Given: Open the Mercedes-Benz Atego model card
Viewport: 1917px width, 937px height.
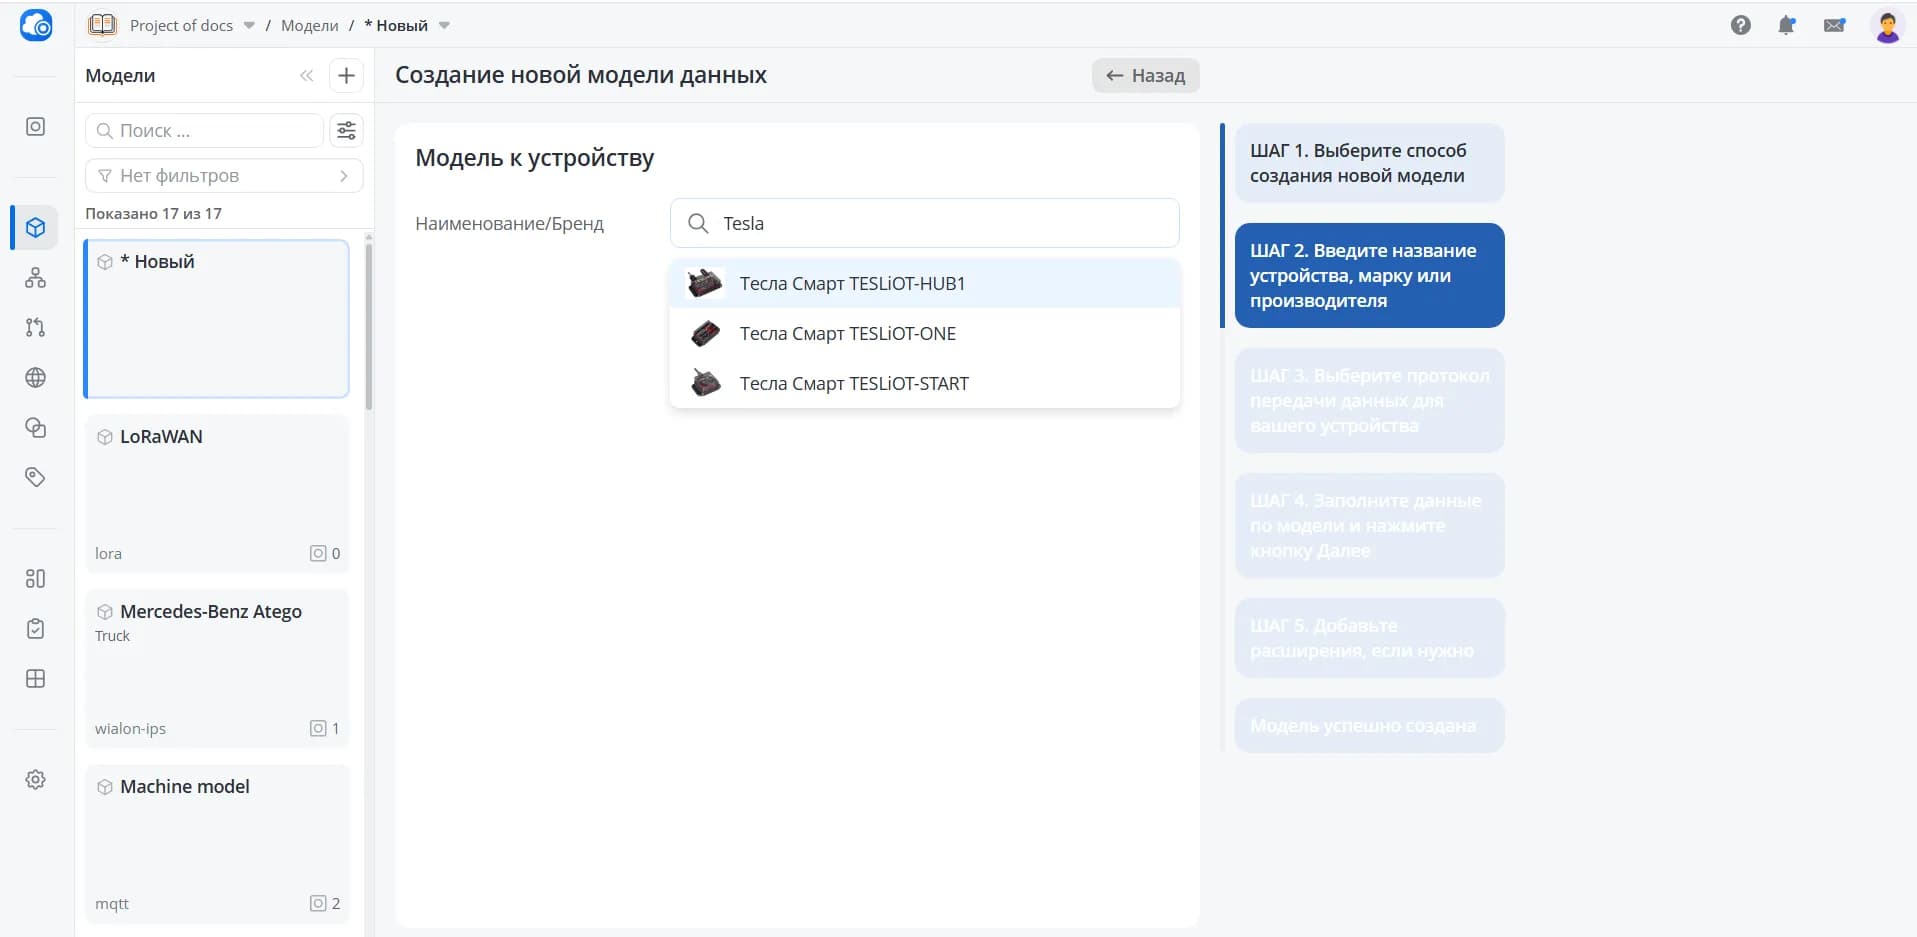Looking at the screenshot, I should (x=217, y=668).
